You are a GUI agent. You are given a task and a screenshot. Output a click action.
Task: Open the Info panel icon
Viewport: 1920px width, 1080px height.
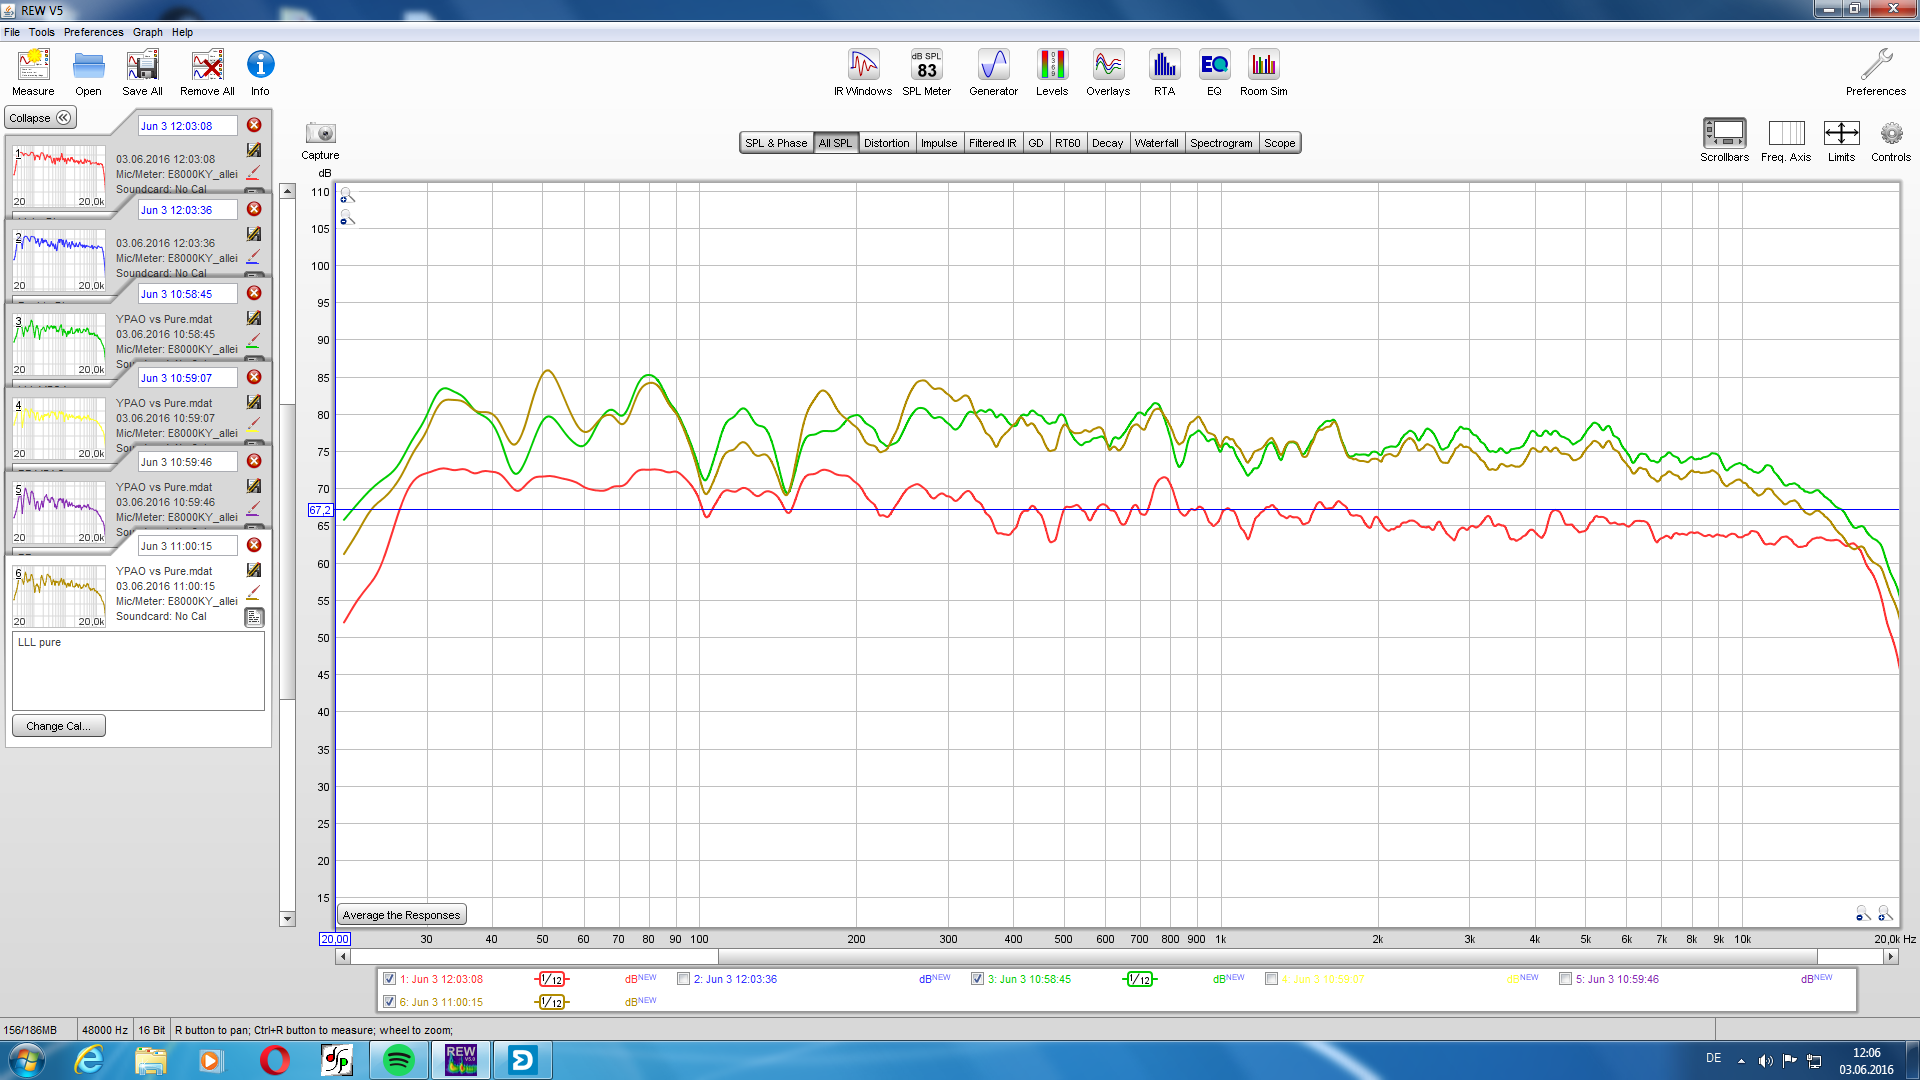coord(260,72)
